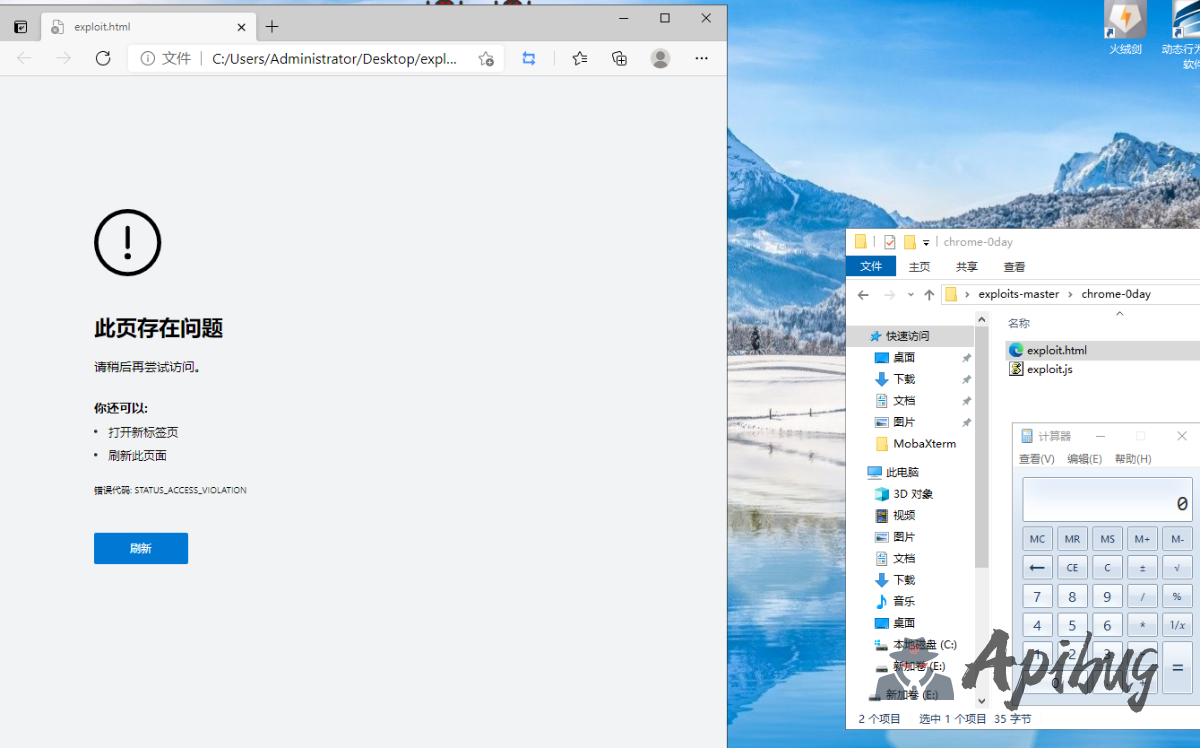Open the 编辑(E) menu in calculator

coord(1084,459)
